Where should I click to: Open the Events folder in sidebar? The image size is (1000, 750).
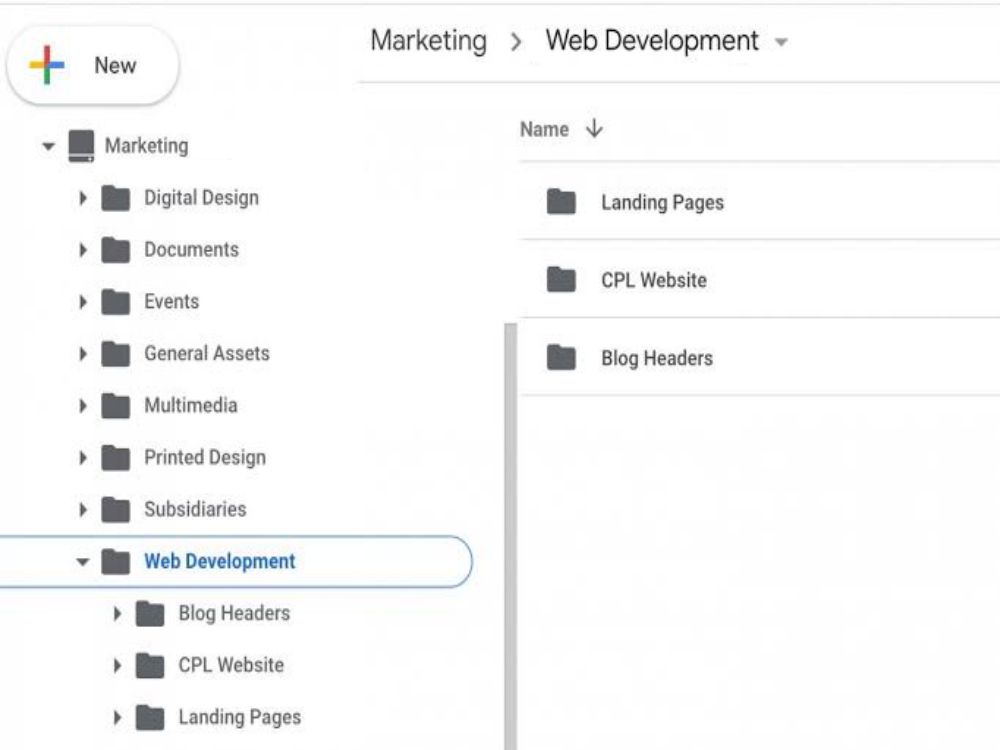pos(172,302)
